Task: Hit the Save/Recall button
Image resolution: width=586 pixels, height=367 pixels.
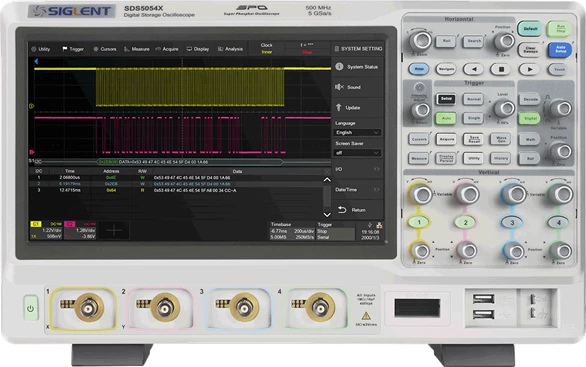Action: click(x=474, y=139)
